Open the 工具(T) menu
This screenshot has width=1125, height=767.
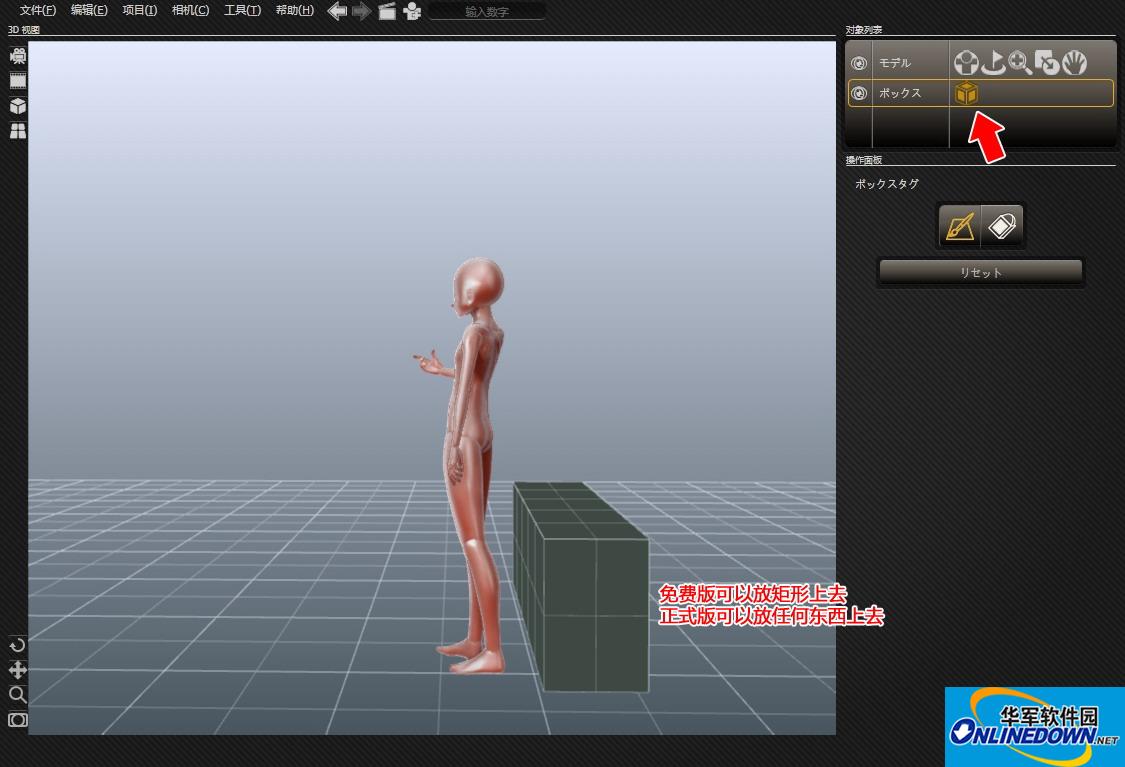point(242,11)
